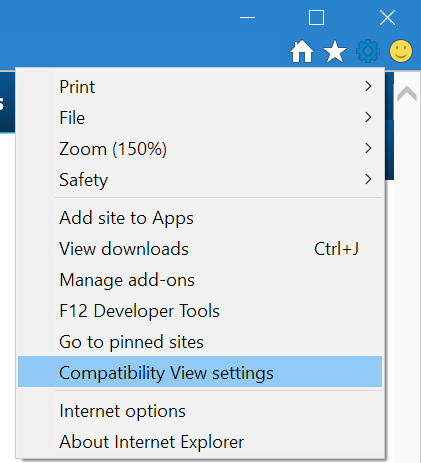Open View downloads
Image resolution: width=421 pixels, height=463 pixels.
click(200, 249)
